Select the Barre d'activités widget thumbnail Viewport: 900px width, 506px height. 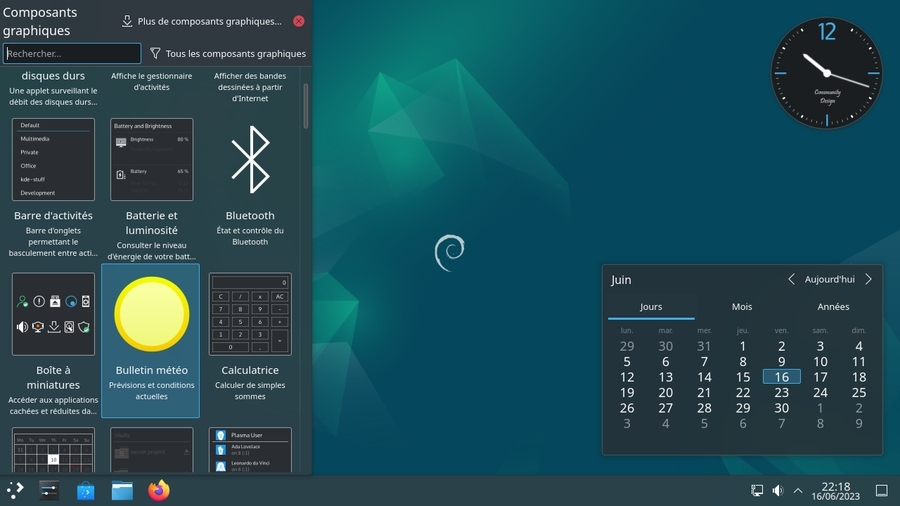coord(53,159)
